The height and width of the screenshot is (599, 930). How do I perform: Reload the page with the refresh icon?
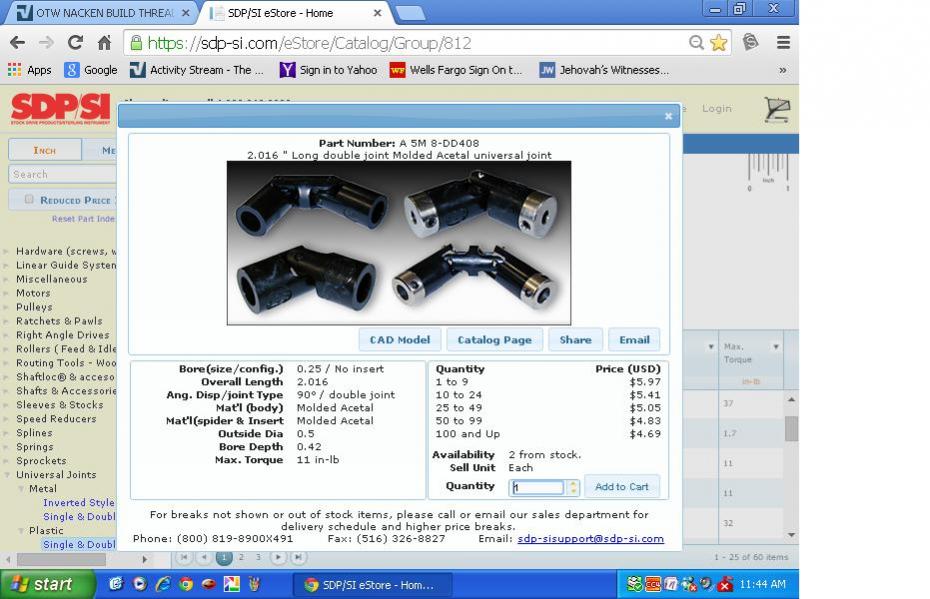pyautogui.click(x=75, y=43)
